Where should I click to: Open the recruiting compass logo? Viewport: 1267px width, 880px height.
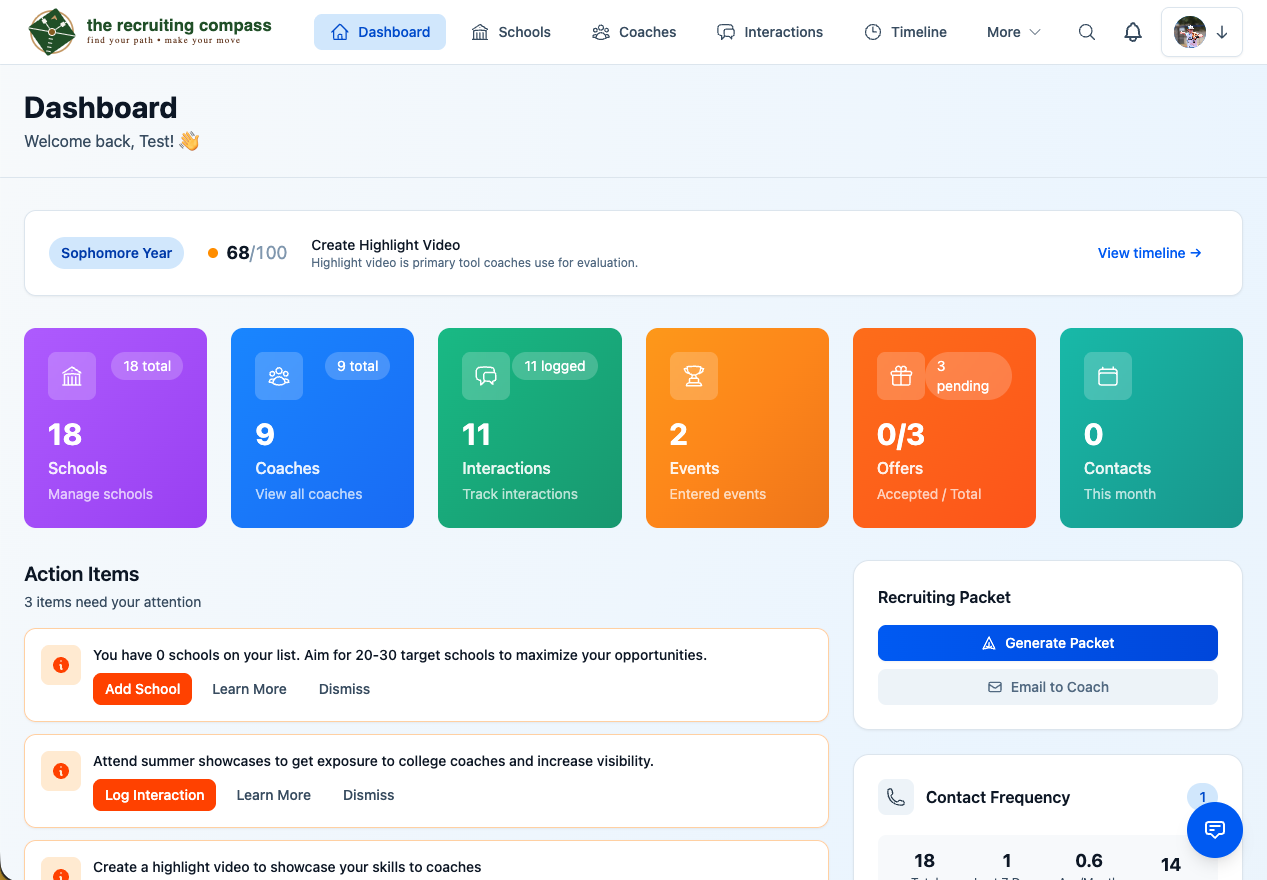[x=52, y=31]
